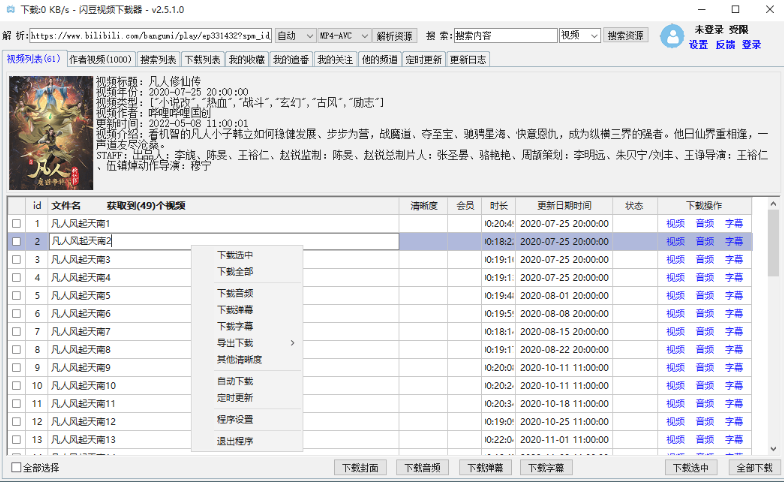Click the 登录 link
The height and width of the screenshot is (484, 784).
coord(751,45)
